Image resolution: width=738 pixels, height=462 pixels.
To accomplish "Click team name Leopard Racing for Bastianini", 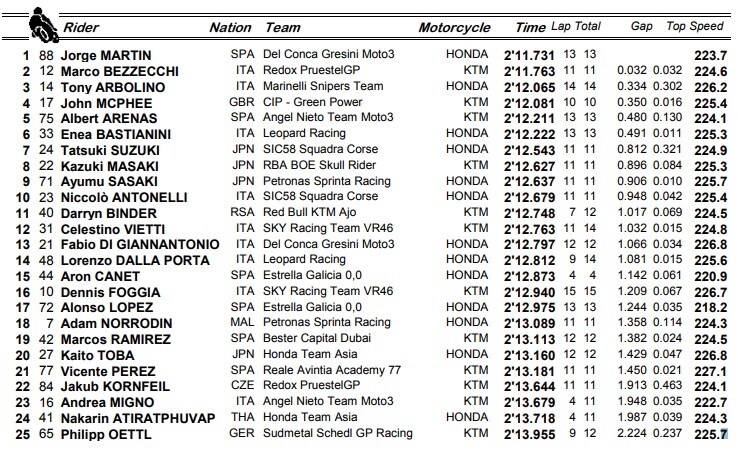I will [x=304, y=133].
